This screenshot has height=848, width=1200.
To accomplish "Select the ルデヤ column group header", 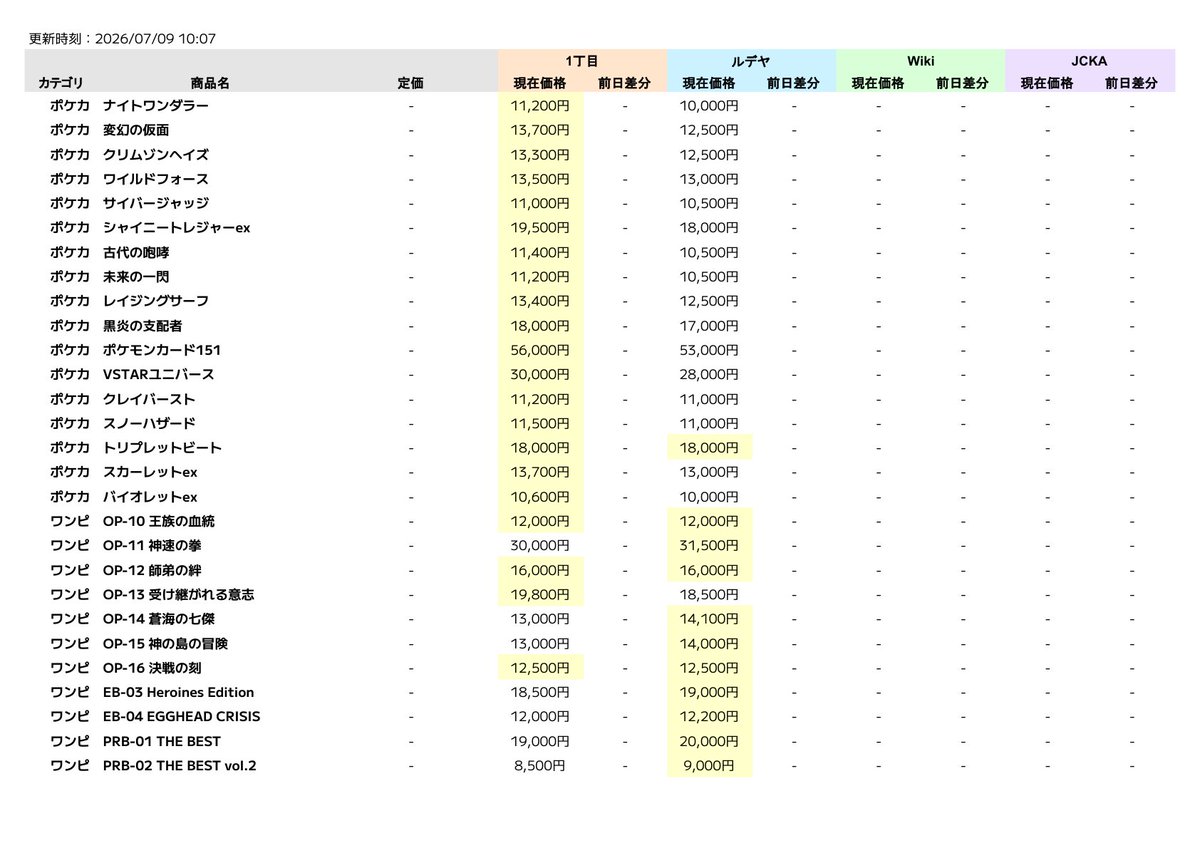I will [751, 61].
